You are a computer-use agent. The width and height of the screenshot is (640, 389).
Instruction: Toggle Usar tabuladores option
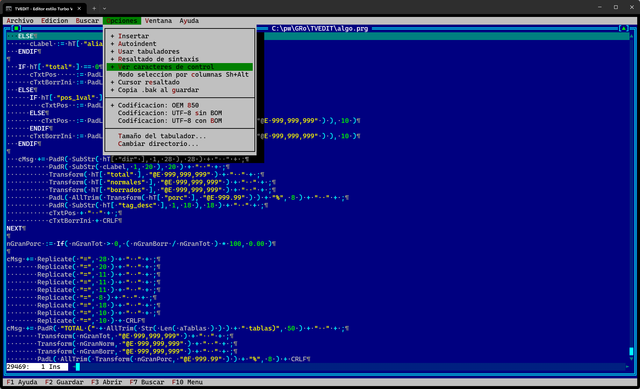click(180, 51)
